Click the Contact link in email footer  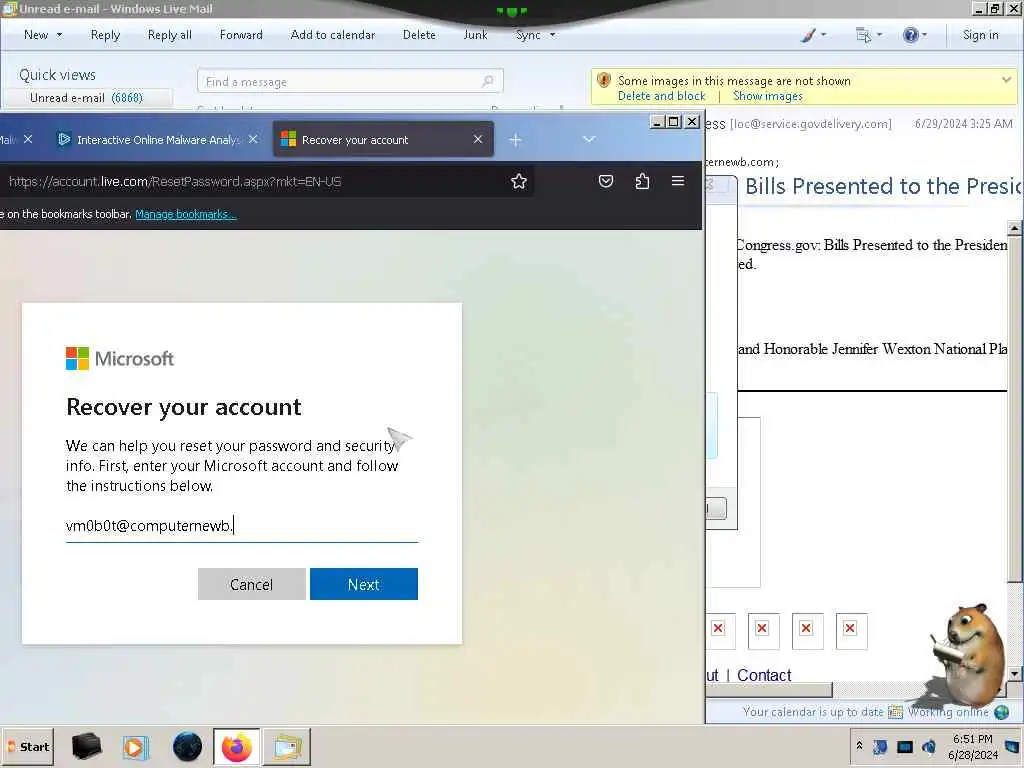pos(763,675)
